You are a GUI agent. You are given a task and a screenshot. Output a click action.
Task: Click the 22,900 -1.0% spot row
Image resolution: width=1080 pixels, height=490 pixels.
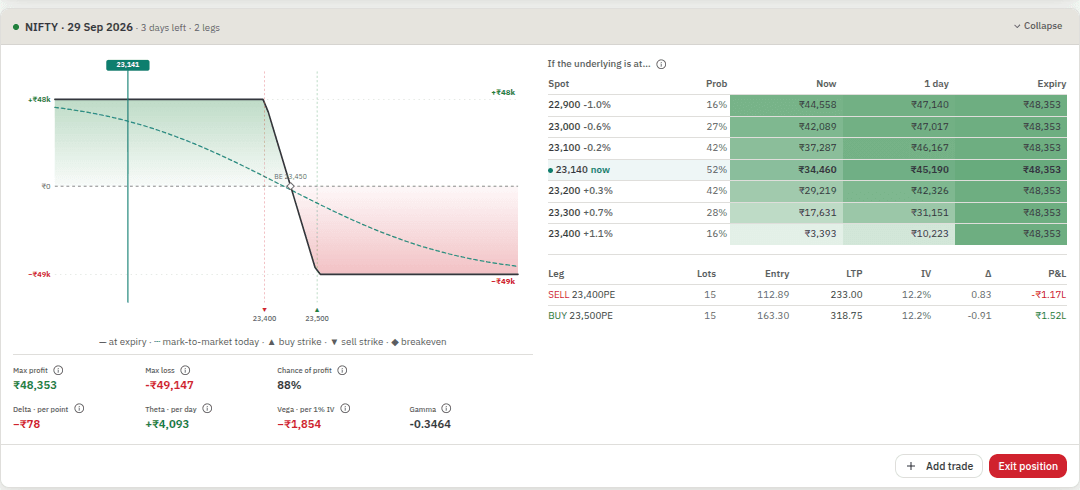coord(807,105)
